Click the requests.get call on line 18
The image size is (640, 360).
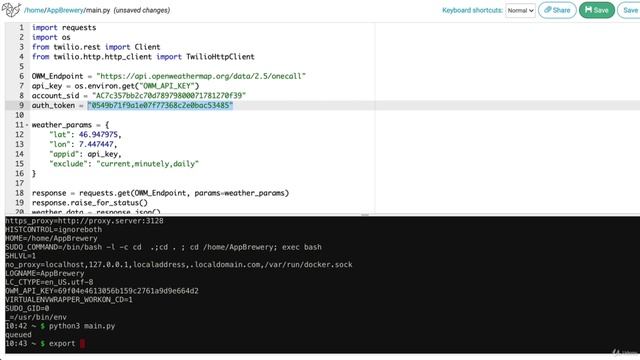[184, 193]
